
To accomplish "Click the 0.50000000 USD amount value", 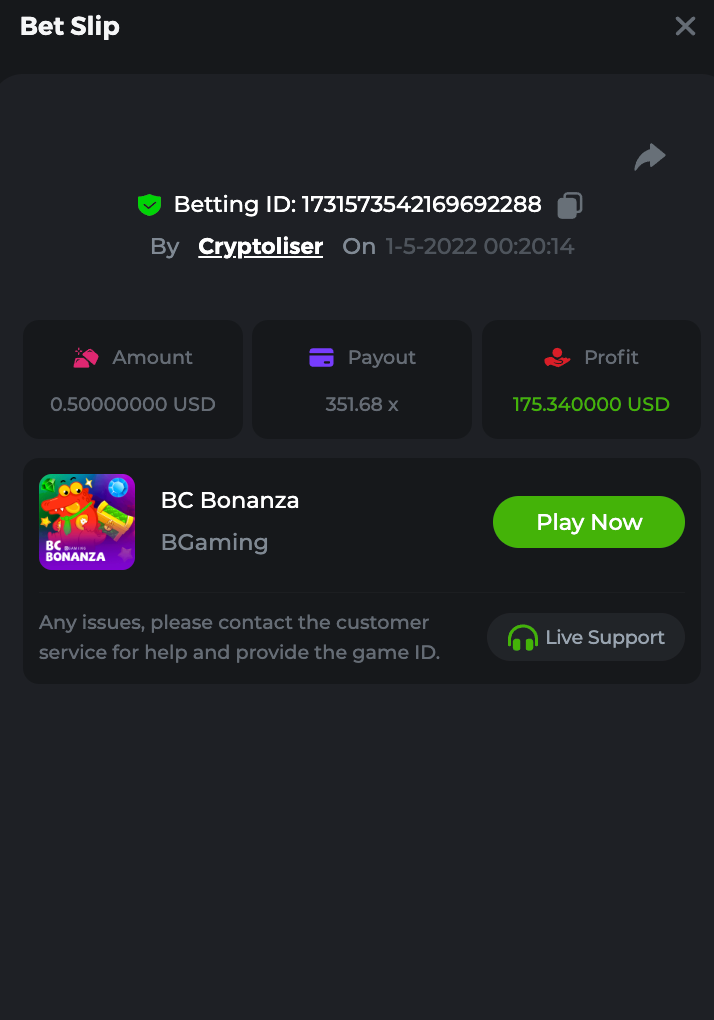I will tap(133, 404).
